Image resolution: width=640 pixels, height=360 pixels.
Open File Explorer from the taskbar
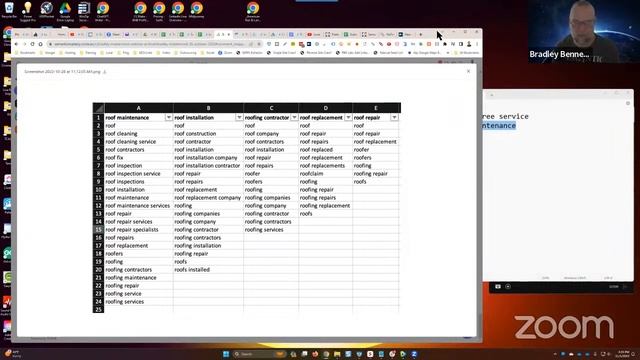(337, 354)
